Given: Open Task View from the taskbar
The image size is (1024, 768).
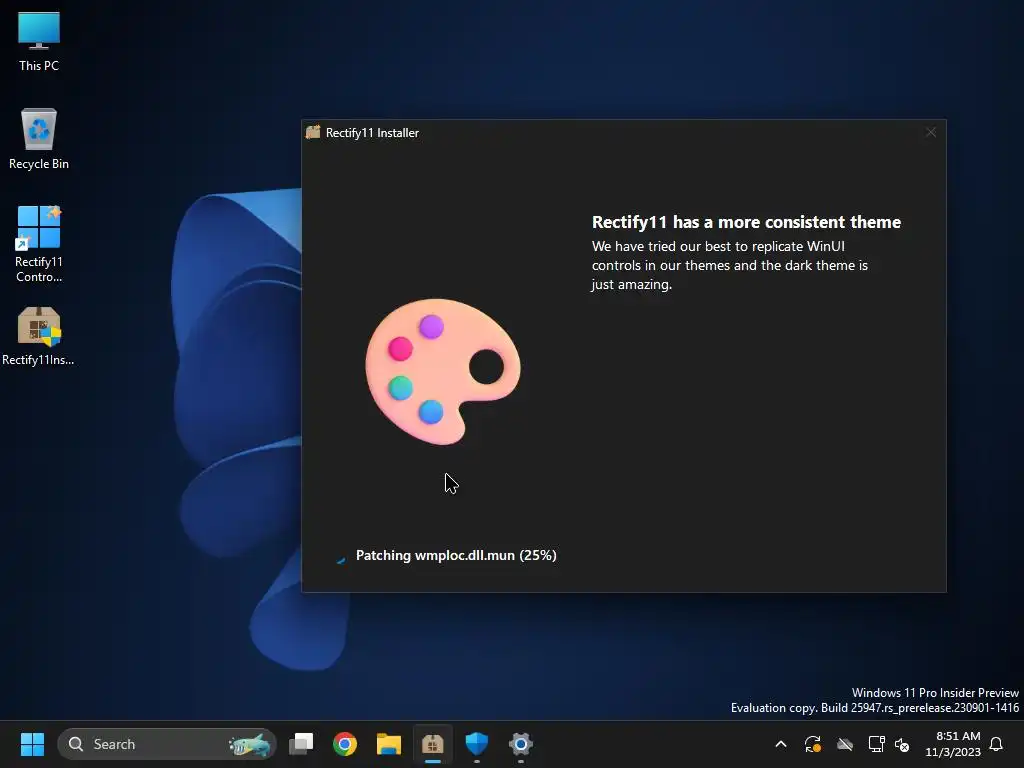Looking at the screenshot, I should point(301,744).
